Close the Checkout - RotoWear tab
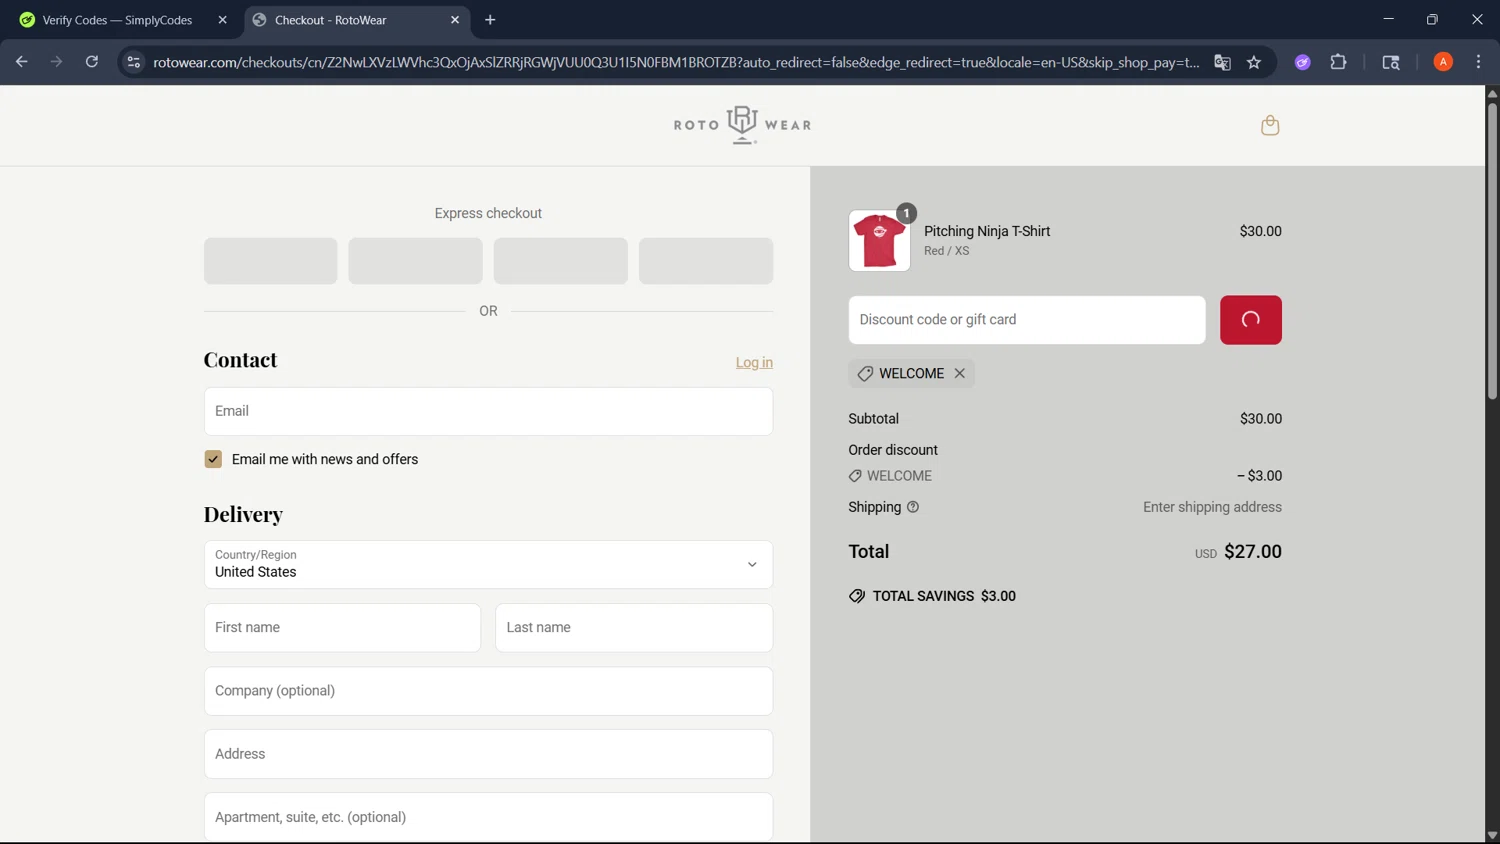The image size is (1500, 844). (x=455, y=20)
